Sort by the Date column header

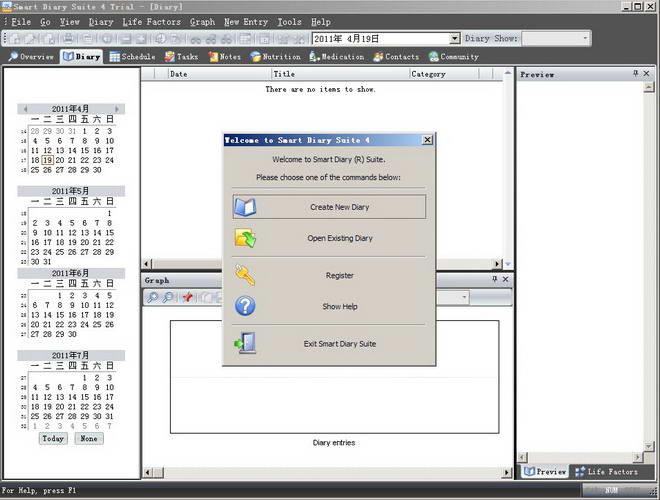point(219,74)
